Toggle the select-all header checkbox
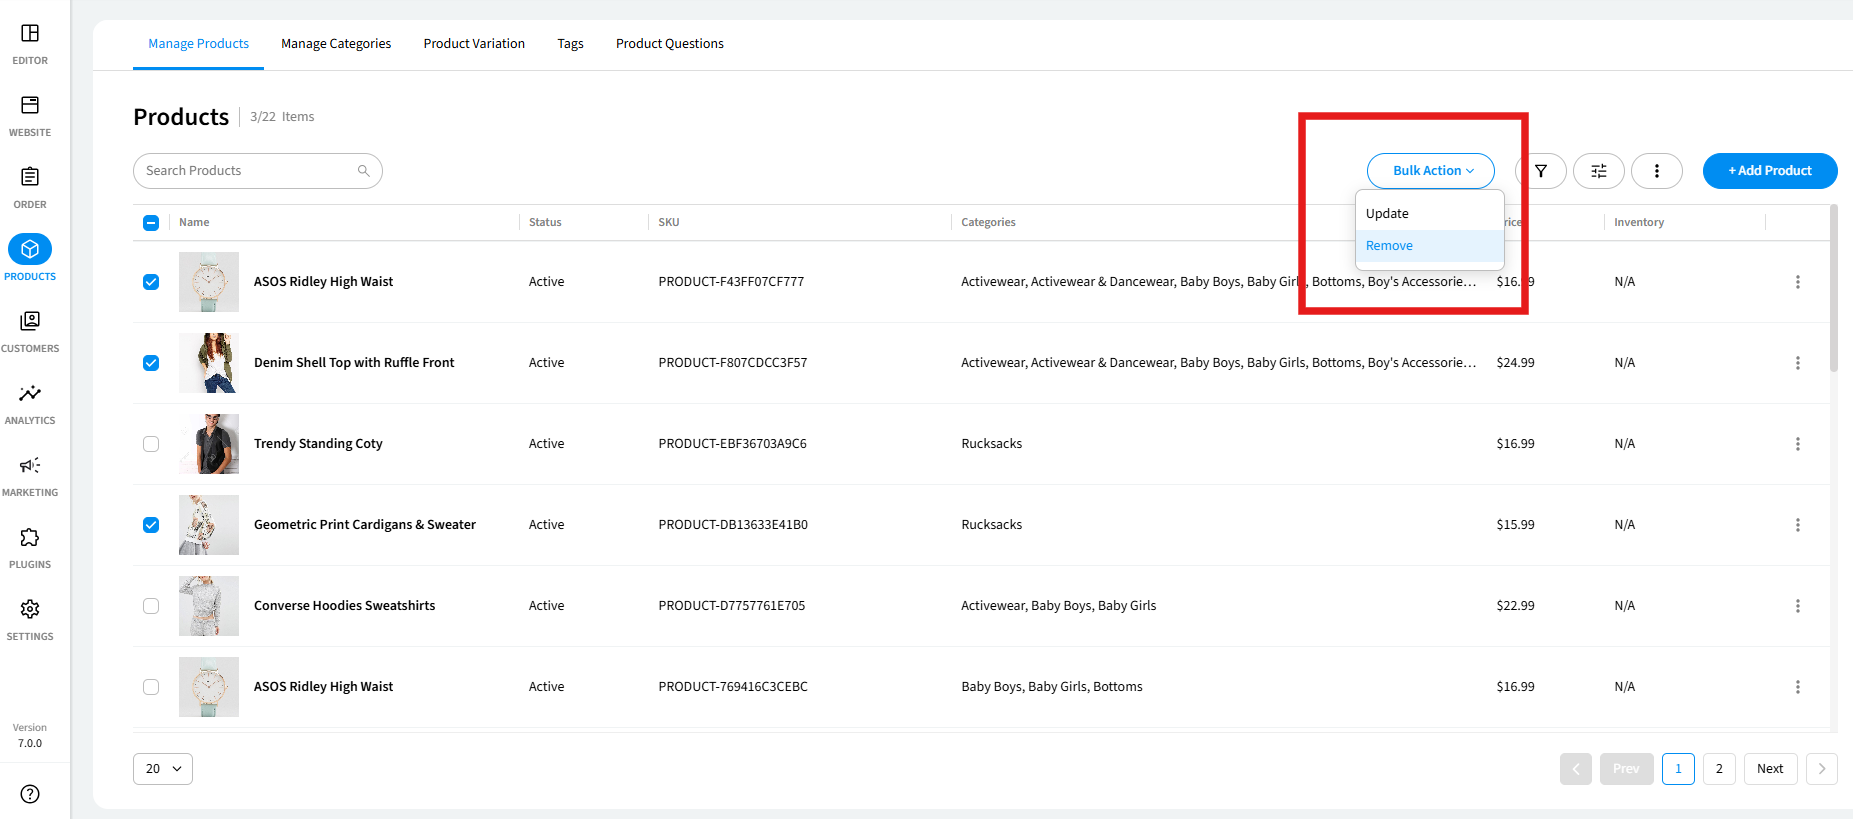Viewport: 1853px width, 819px height. (x=151, y=223)
